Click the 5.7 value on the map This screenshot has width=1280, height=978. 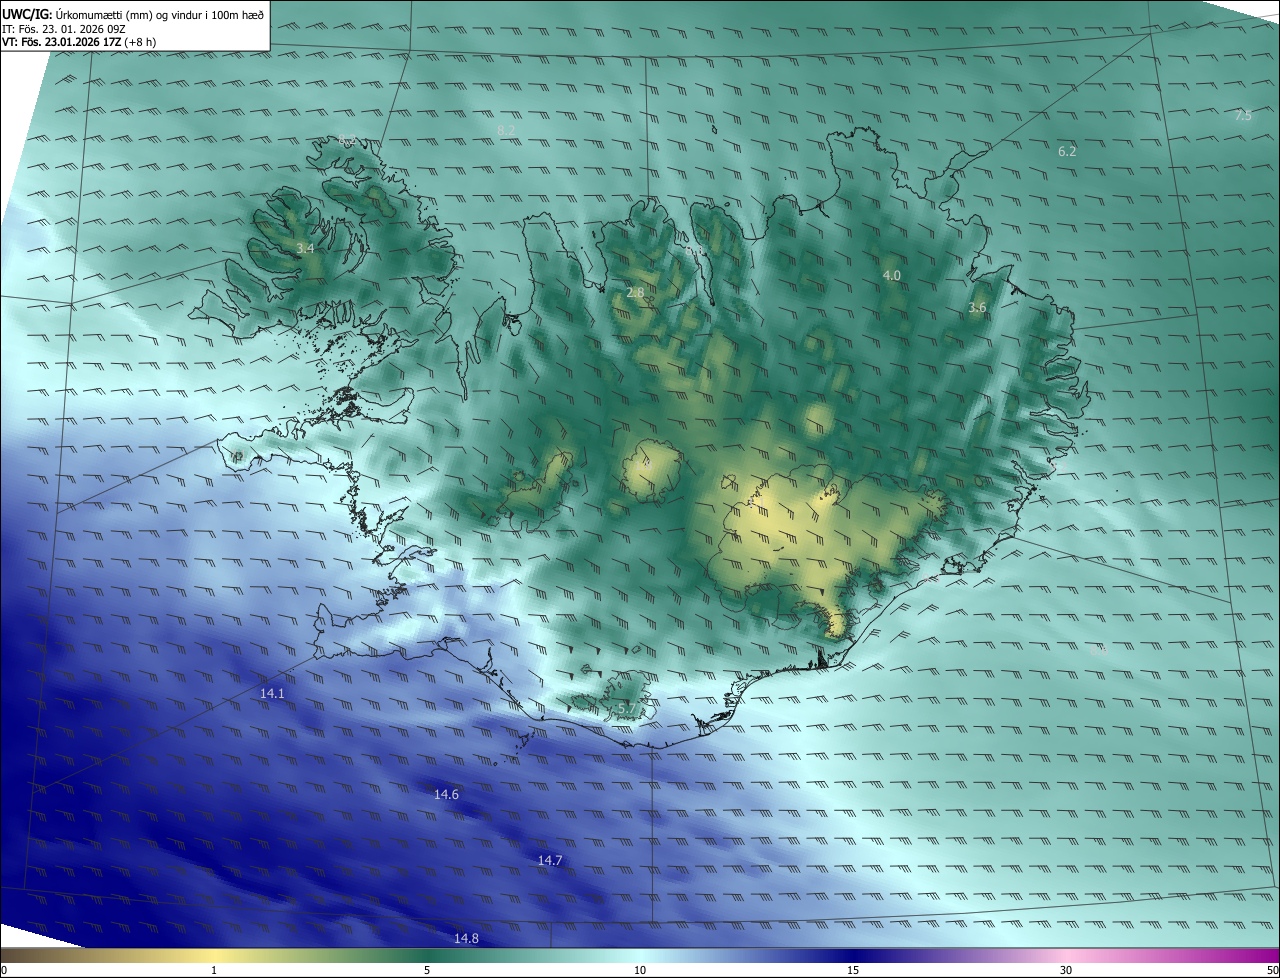point(627,709)
